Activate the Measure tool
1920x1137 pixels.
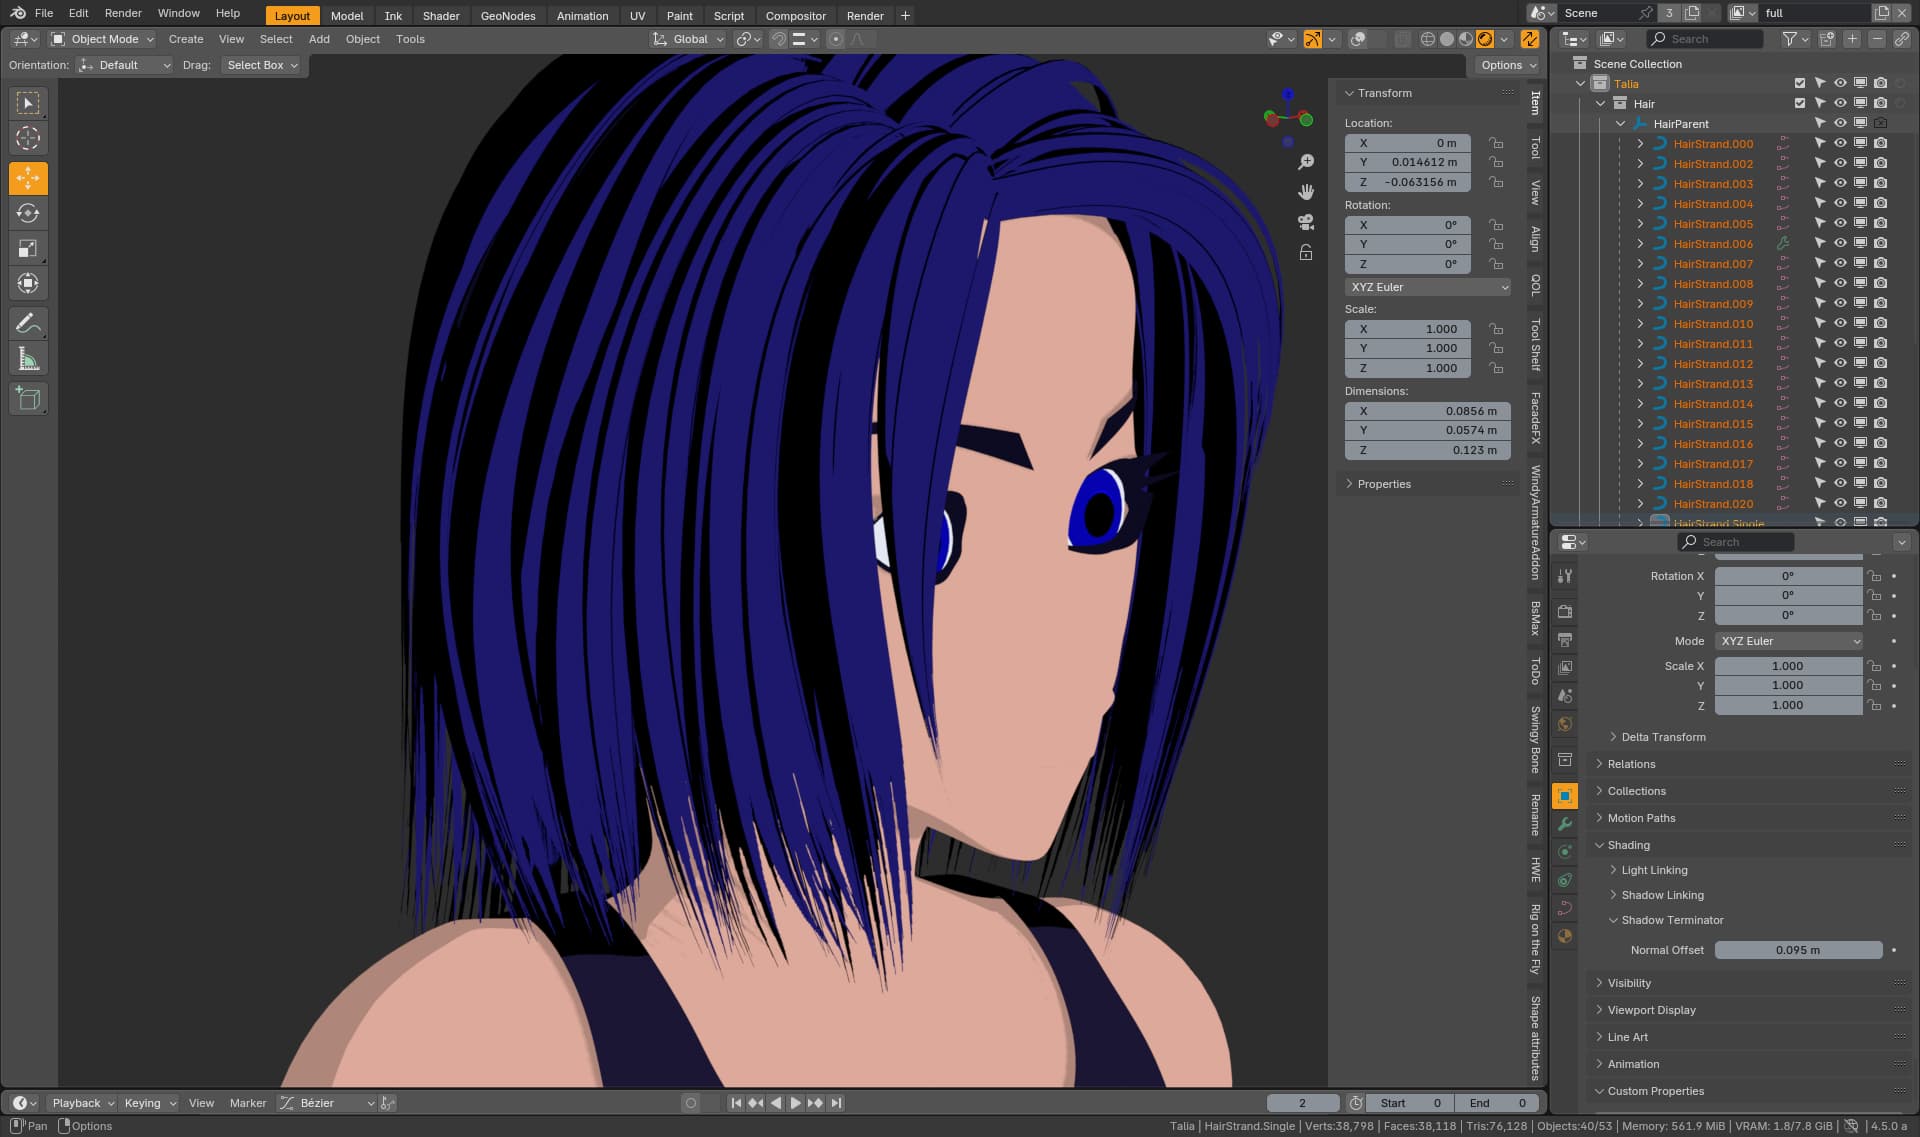coord(28,359)
